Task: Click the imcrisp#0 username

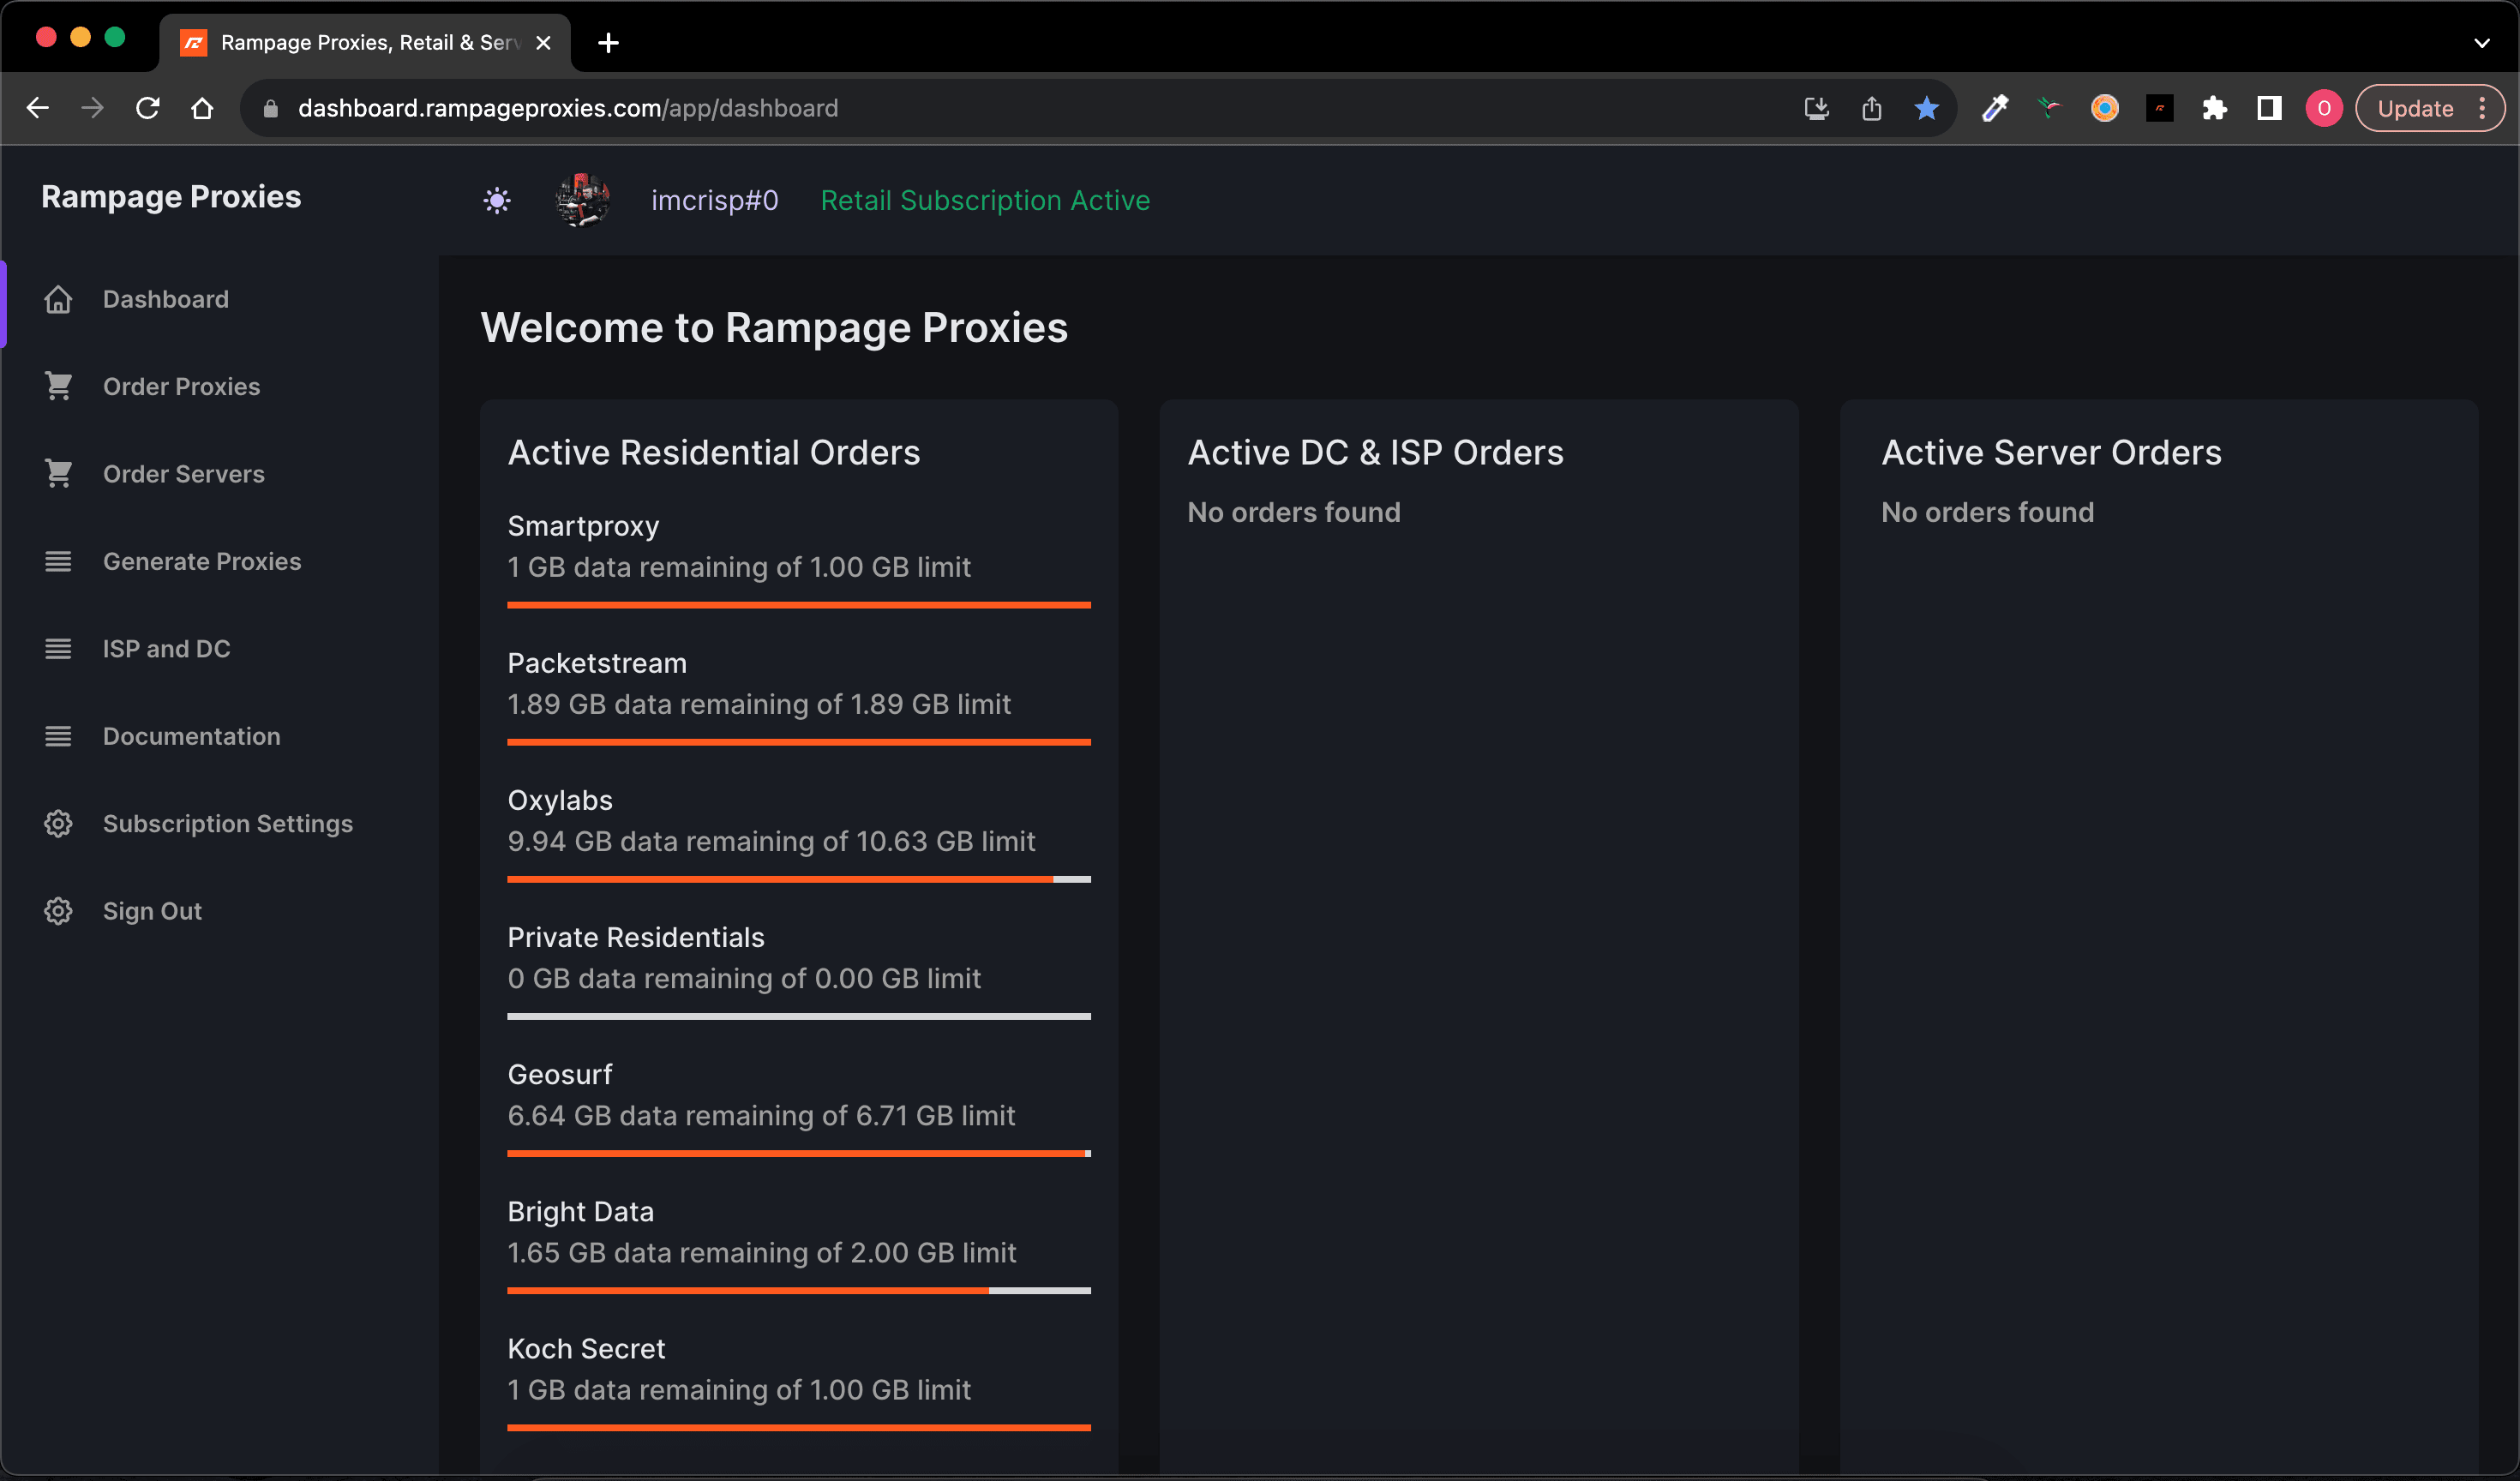Action: pos(715,201)
